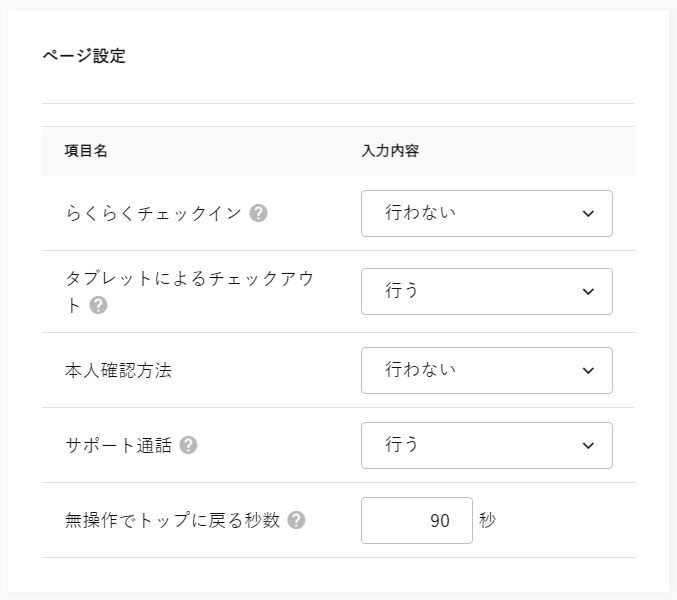
Task: Open the サポート通話 help tooltip icon
Action: pyautogui.click(x=188, y=445)
